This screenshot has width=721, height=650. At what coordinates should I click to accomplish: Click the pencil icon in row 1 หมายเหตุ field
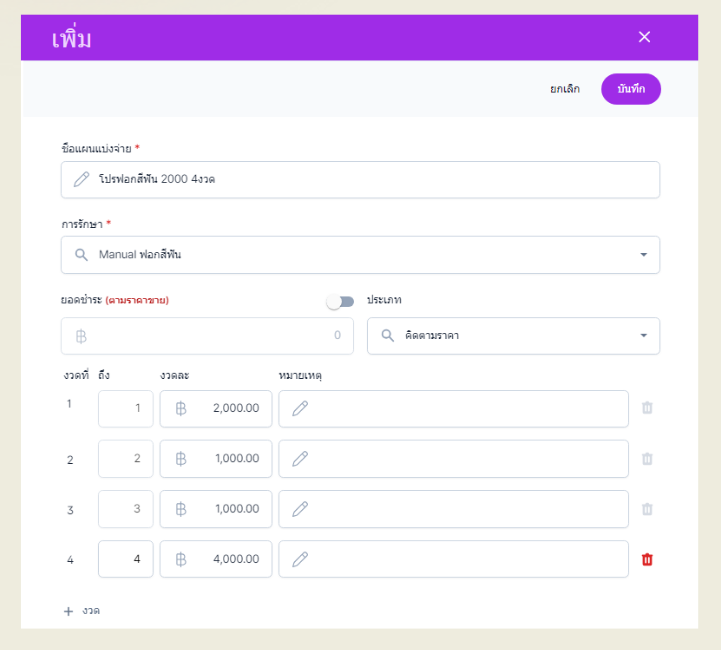(300, 408)
